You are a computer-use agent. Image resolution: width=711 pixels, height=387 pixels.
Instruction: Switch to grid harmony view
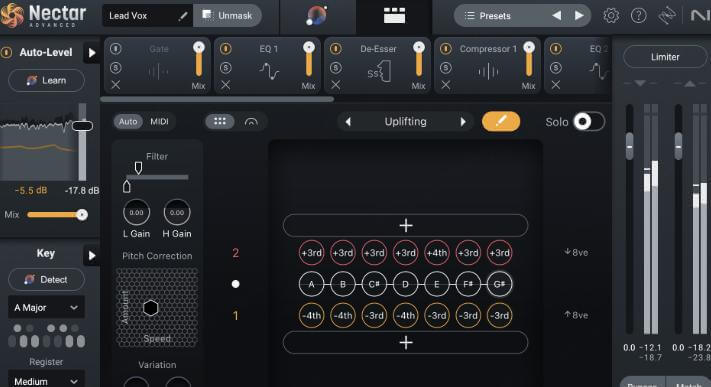[220, 122]
